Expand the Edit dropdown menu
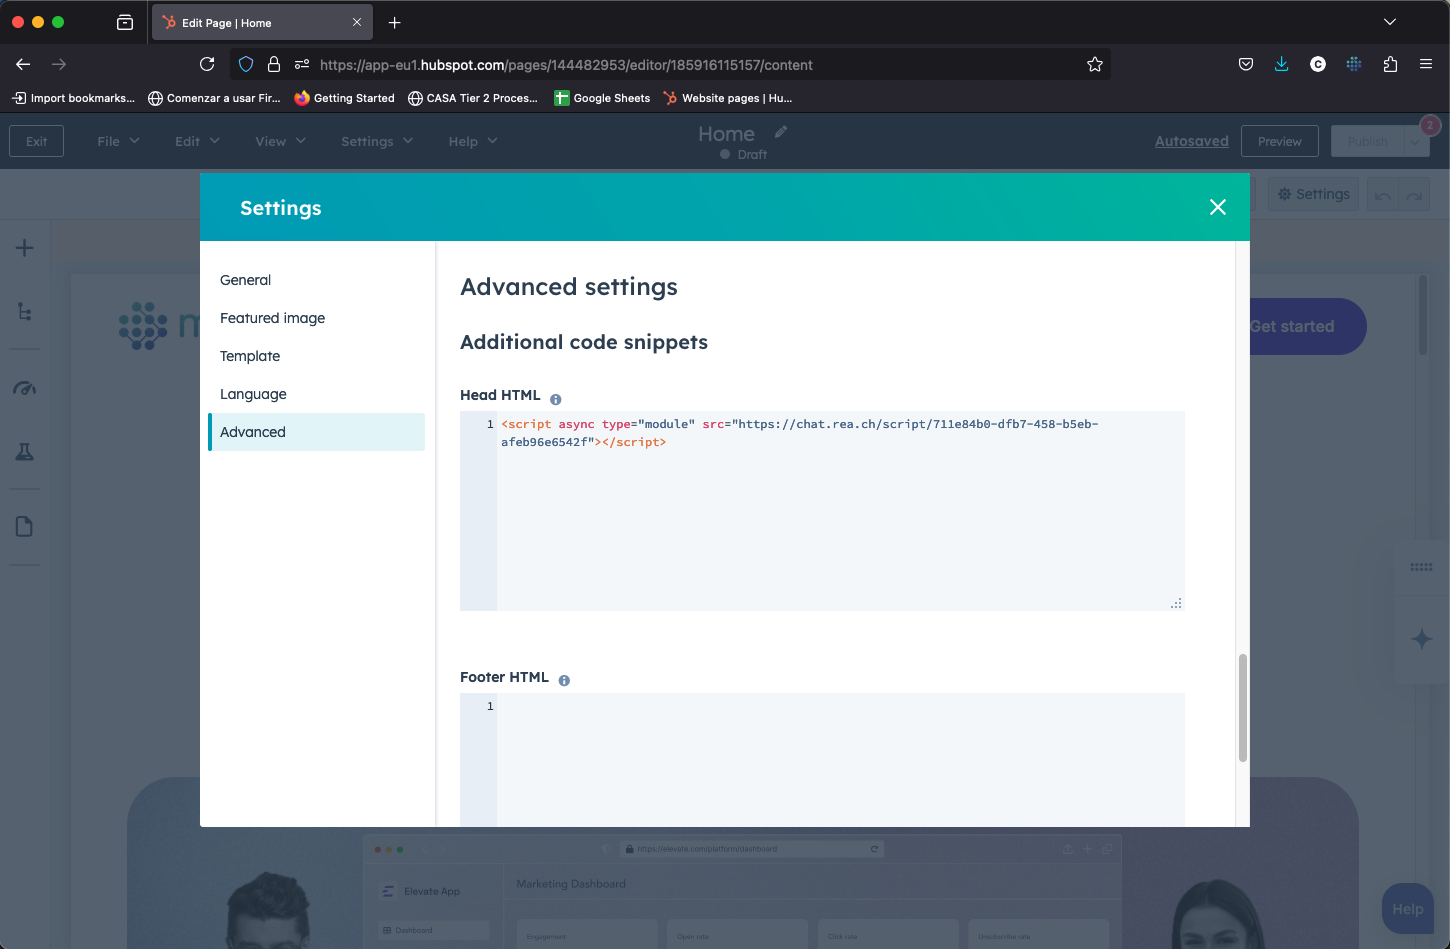The image size is (1450, 949). pyautogui.click(x=197, y=141)
